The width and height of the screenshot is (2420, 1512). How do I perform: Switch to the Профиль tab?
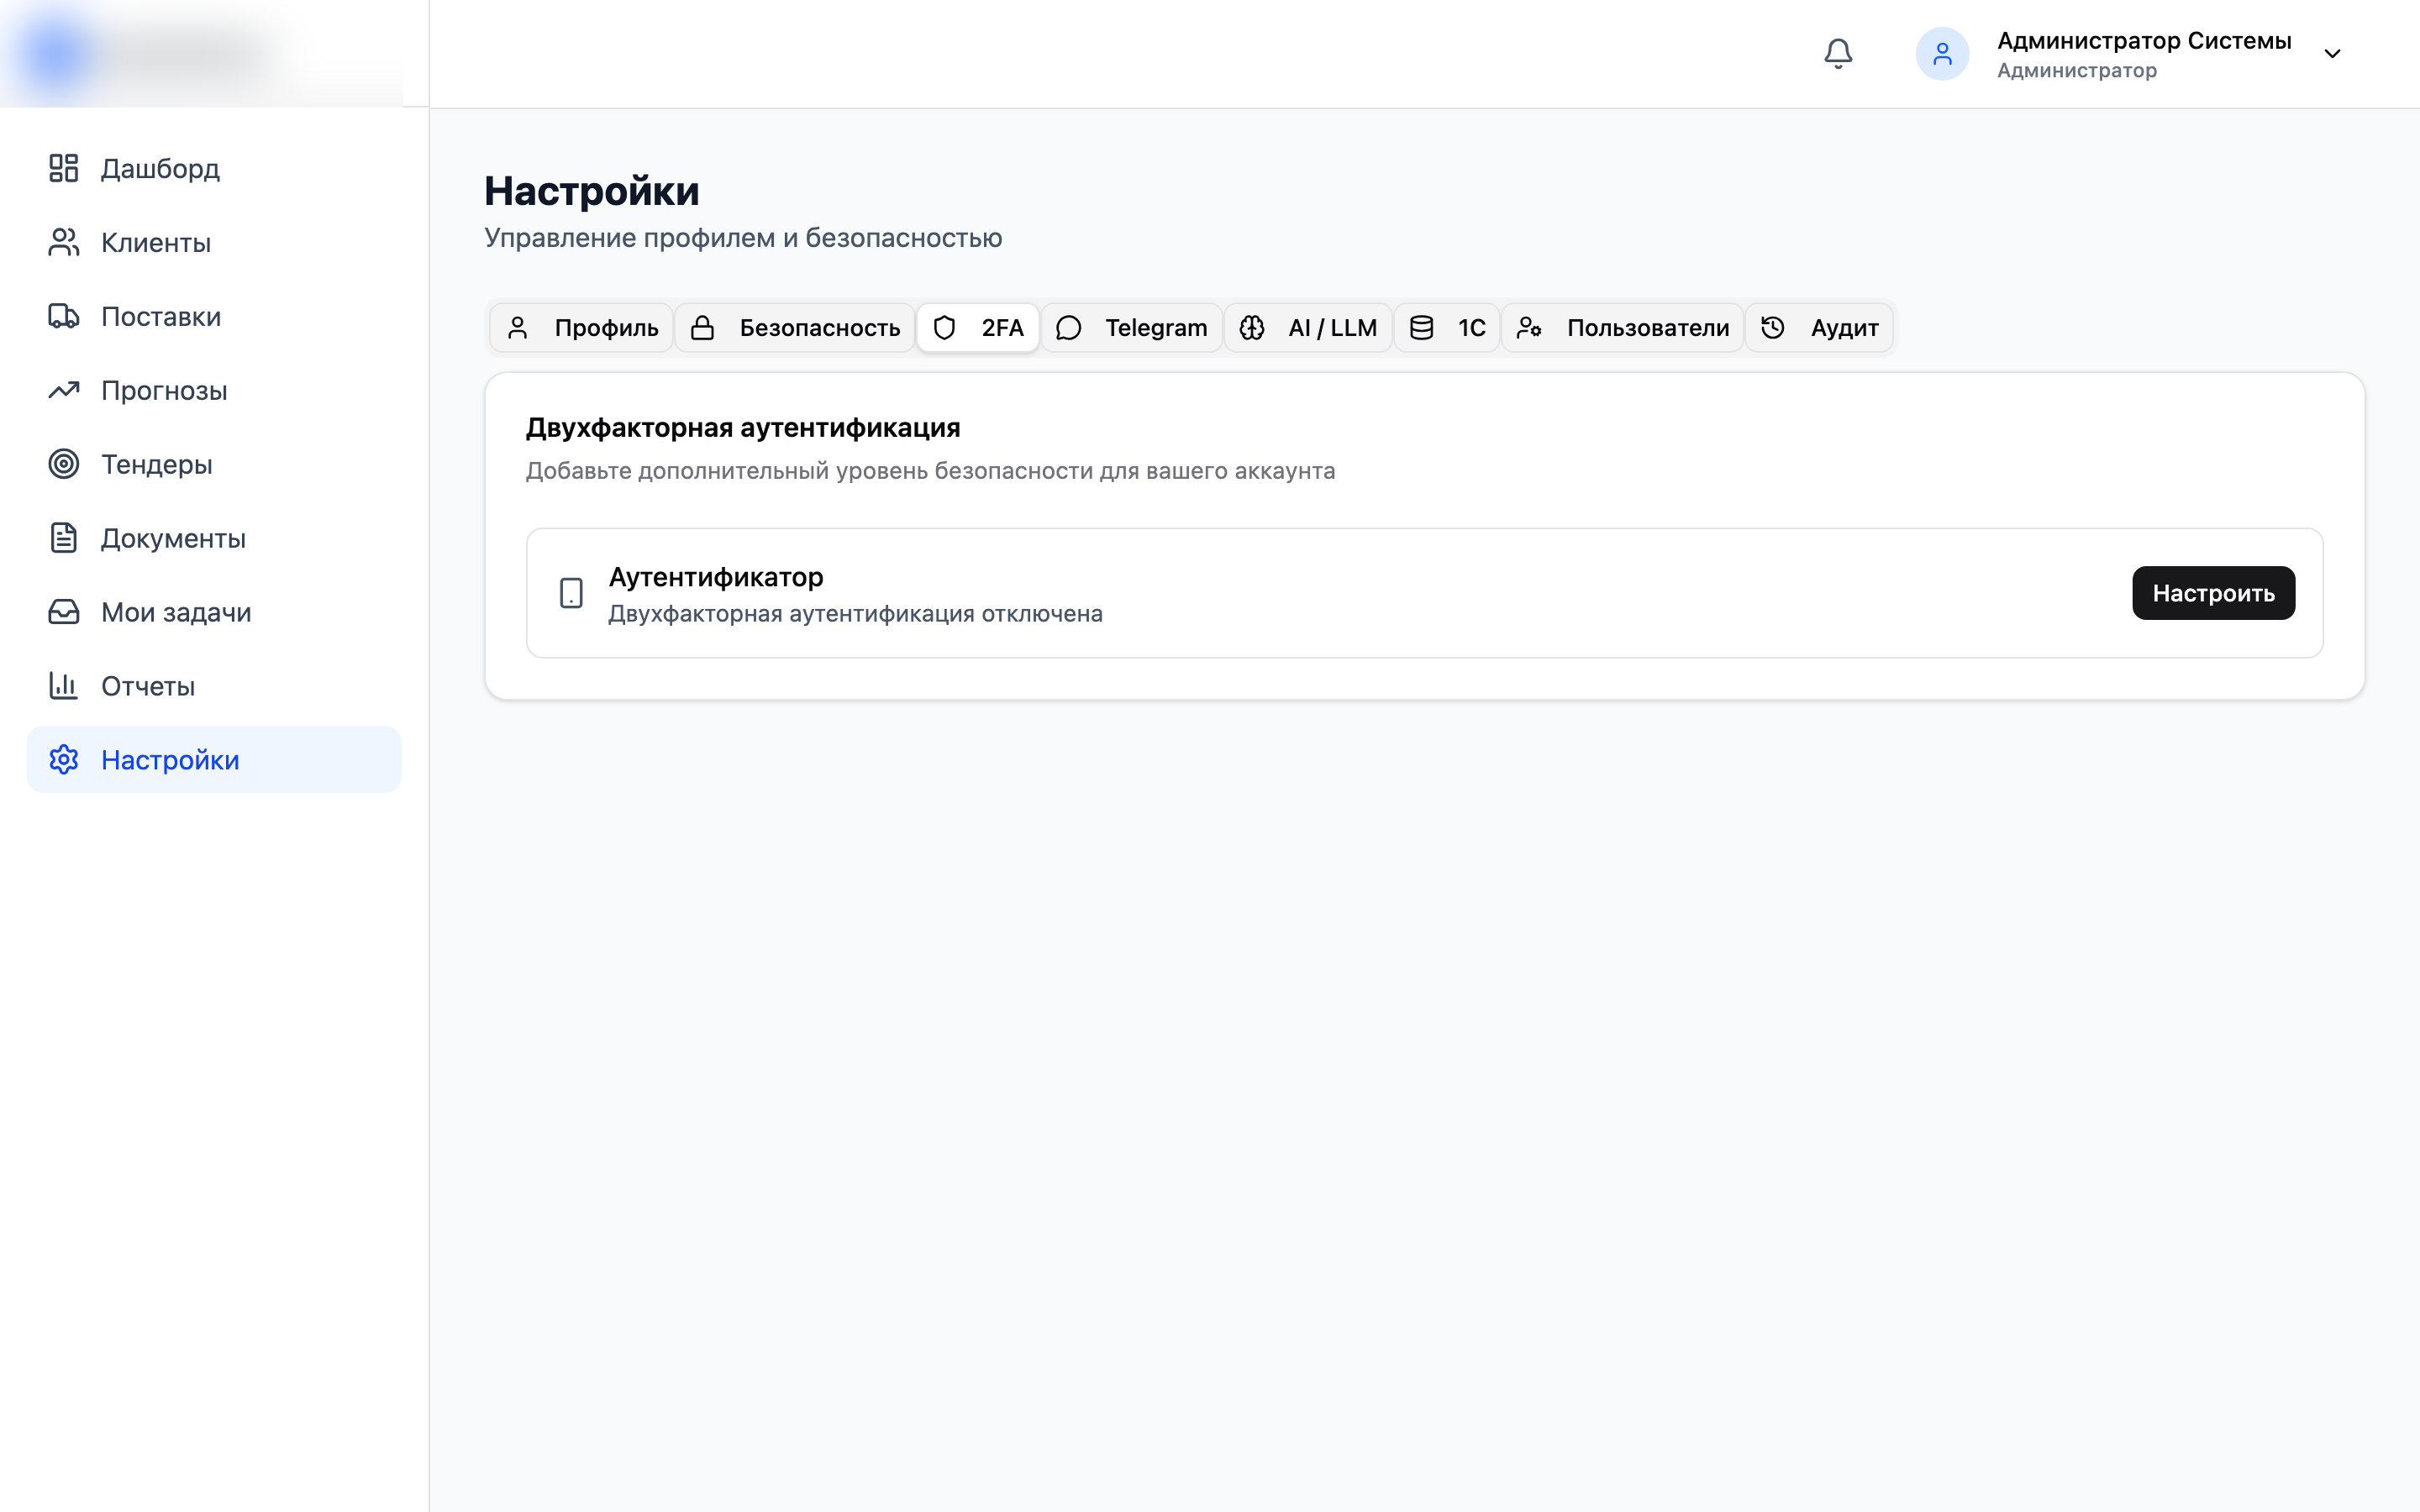click(582, 328)
